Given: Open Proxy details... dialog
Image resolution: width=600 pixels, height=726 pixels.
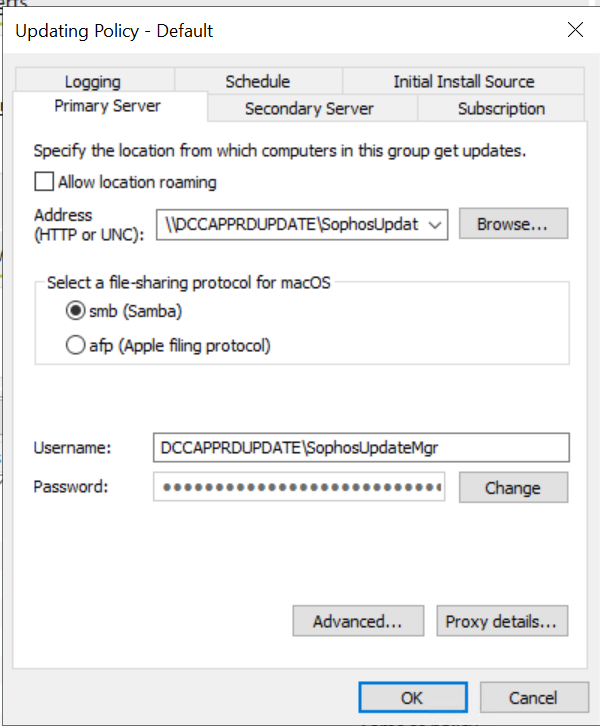Looking at the screenshot, I should pos(502,621).
